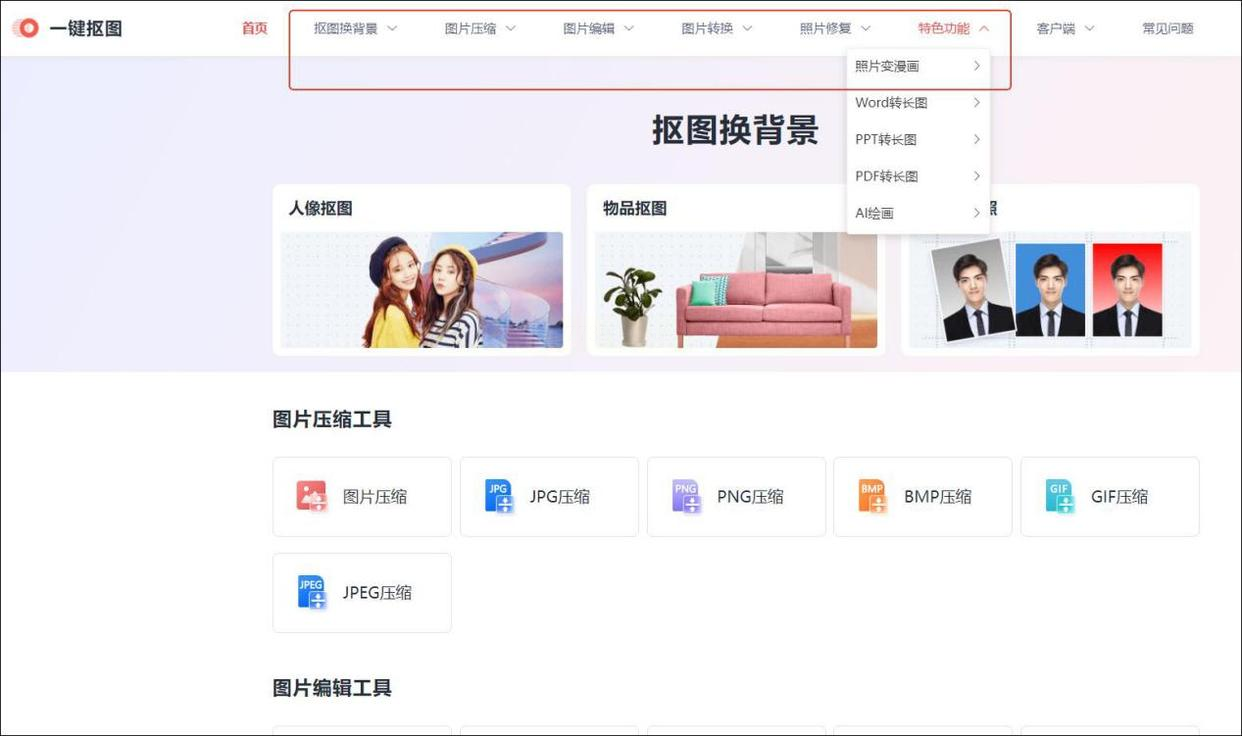Click the 一键抠图 brand name
Screen dimensions: 1242x736
point(86,28)
